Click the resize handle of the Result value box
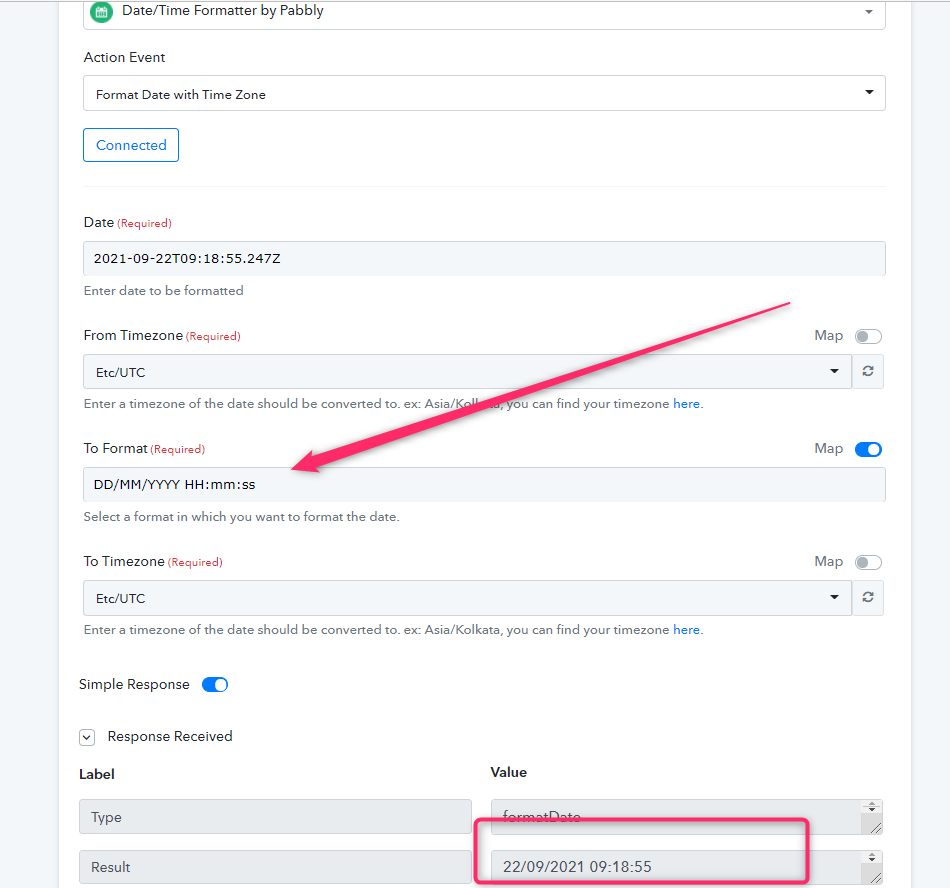 pos(875,878)
